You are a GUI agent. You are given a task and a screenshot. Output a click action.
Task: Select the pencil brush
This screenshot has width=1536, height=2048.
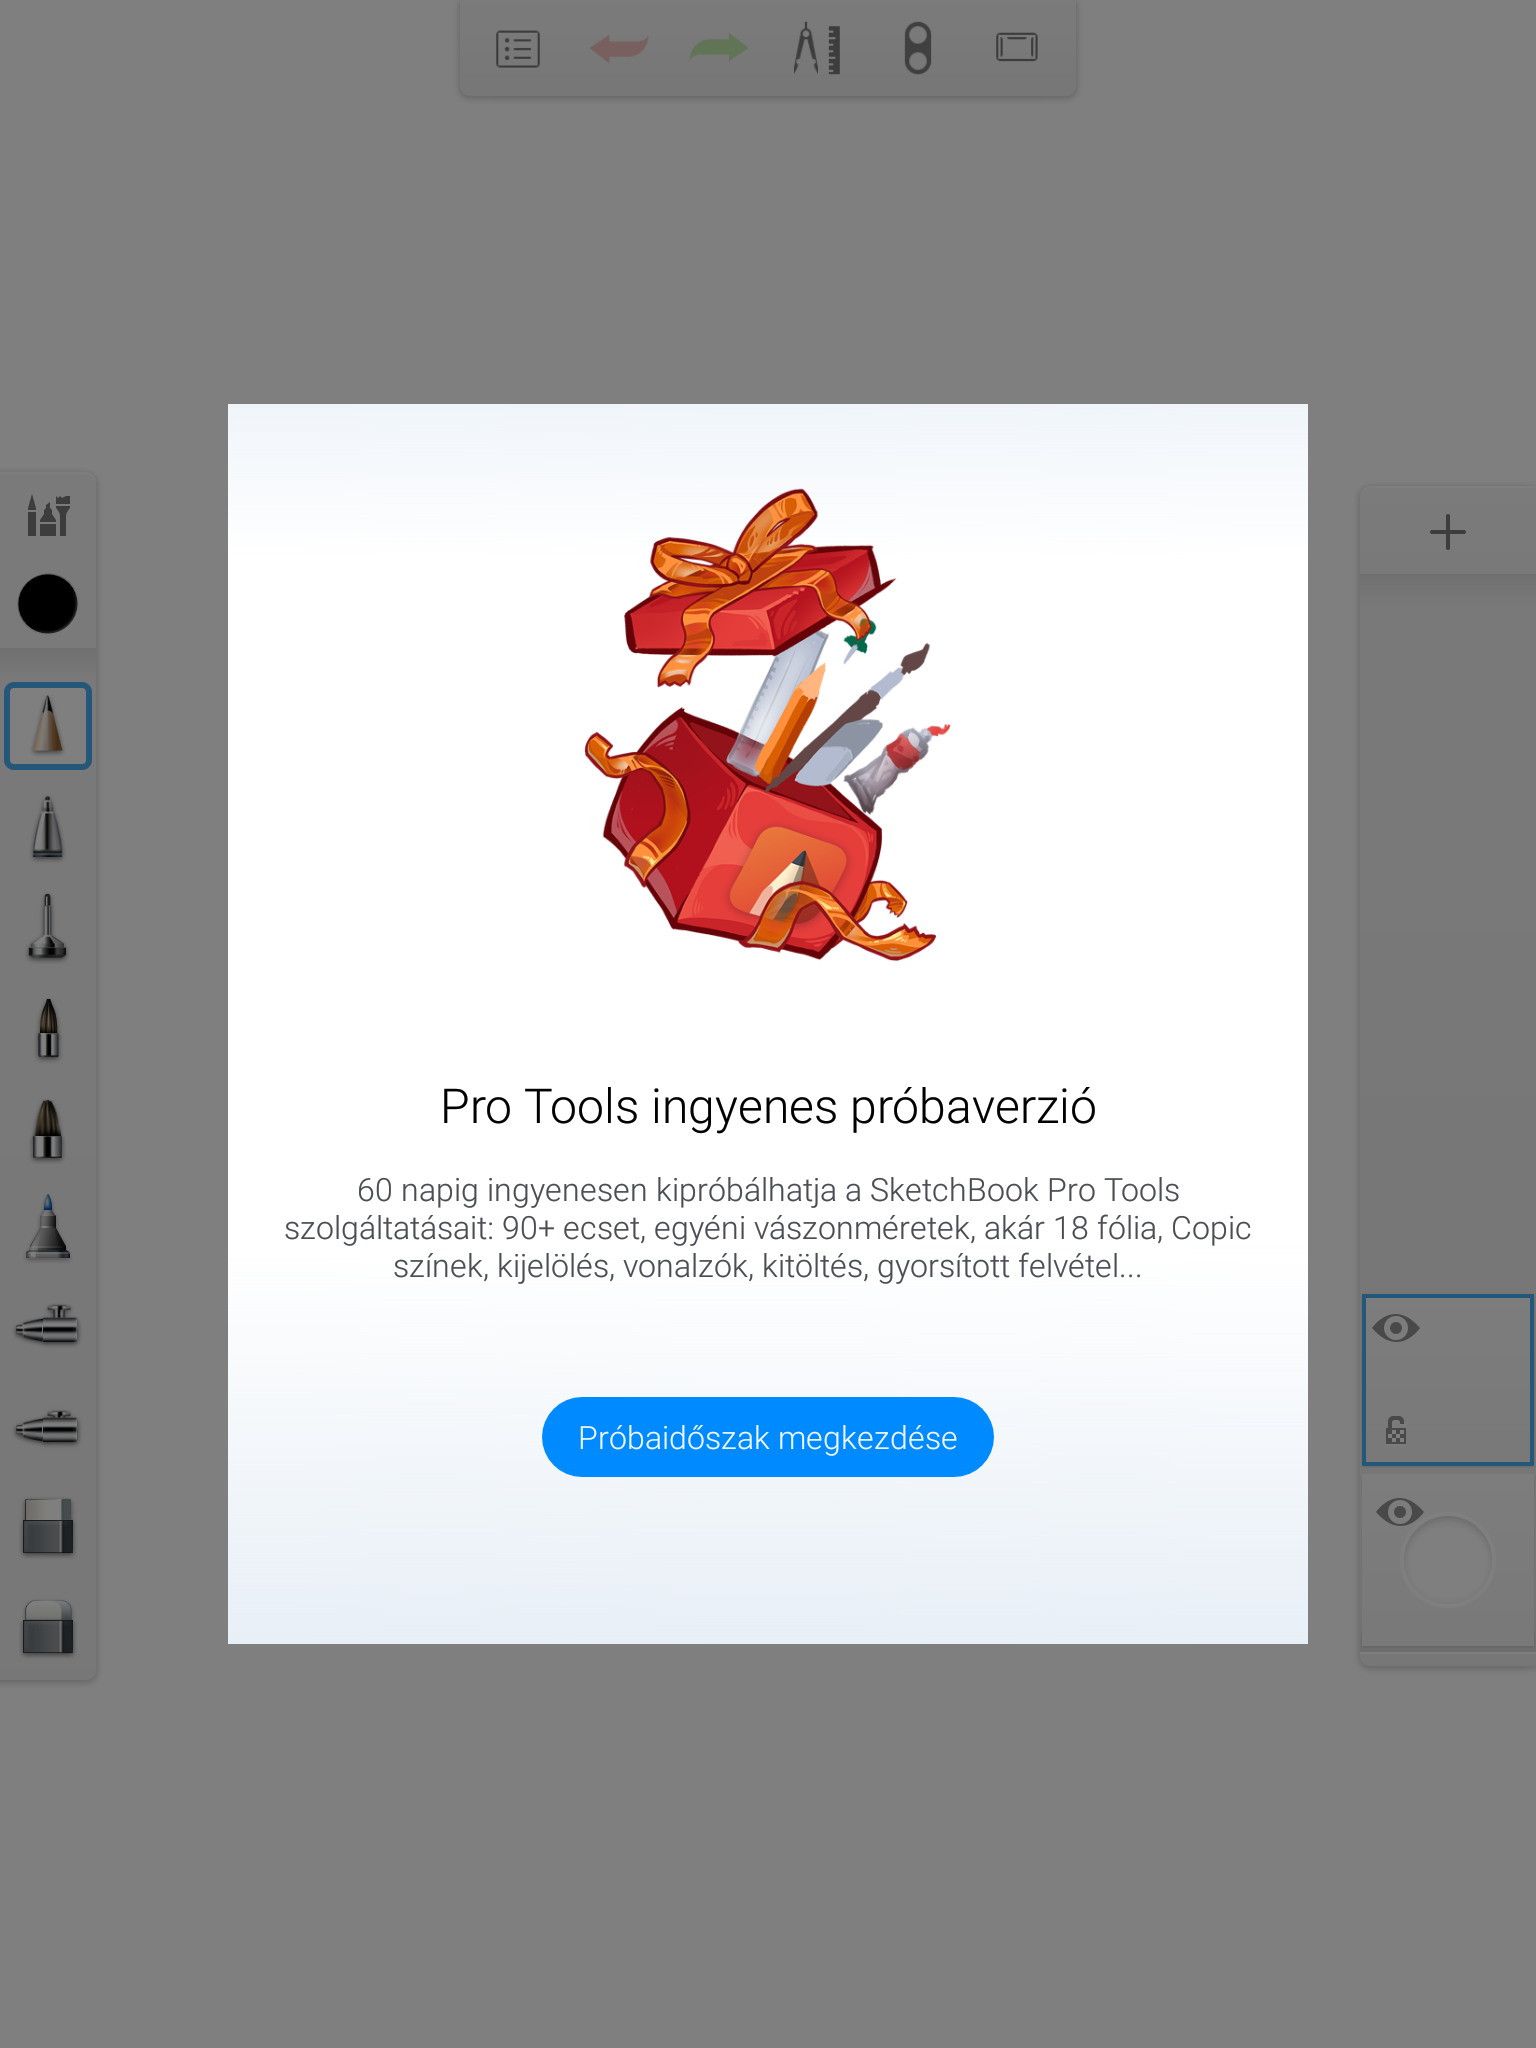(x=48, y=726)
